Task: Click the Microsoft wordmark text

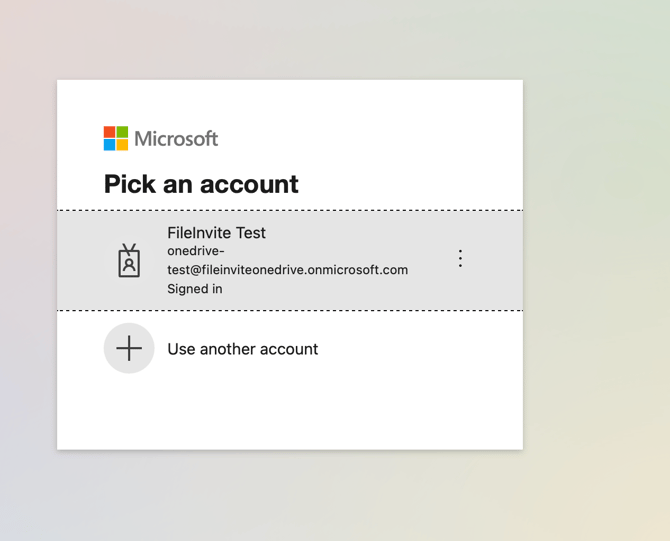Action: [x=176, y=139]
